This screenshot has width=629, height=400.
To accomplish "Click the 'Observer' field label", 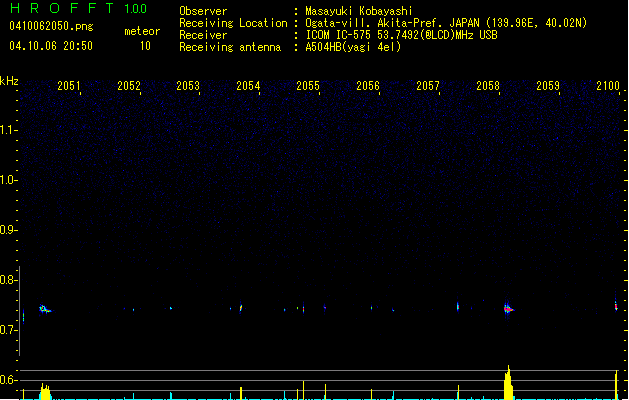I will click(x=203, y=11).
